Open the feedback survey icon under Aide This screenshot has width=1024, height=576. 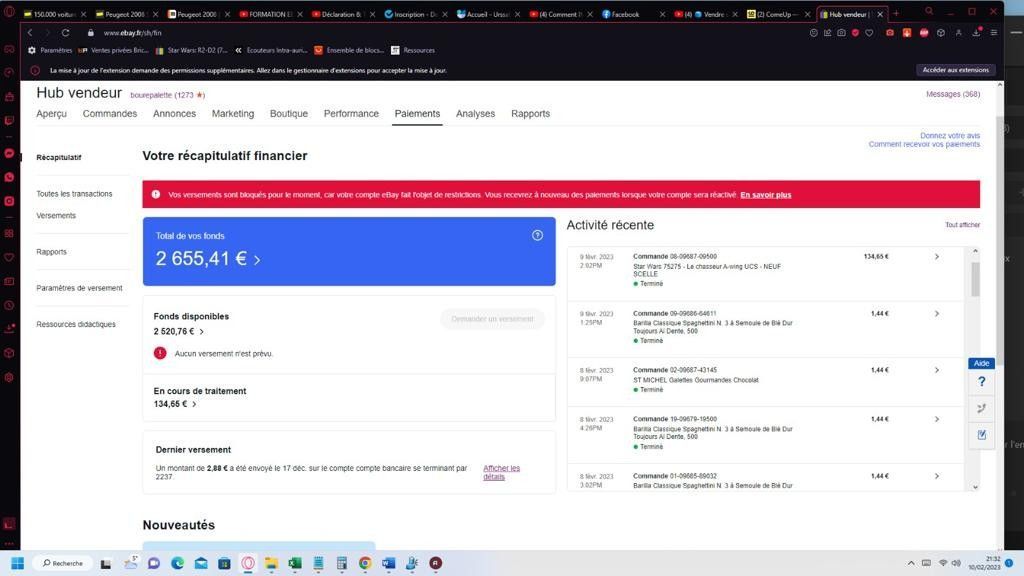click(981, 434)
